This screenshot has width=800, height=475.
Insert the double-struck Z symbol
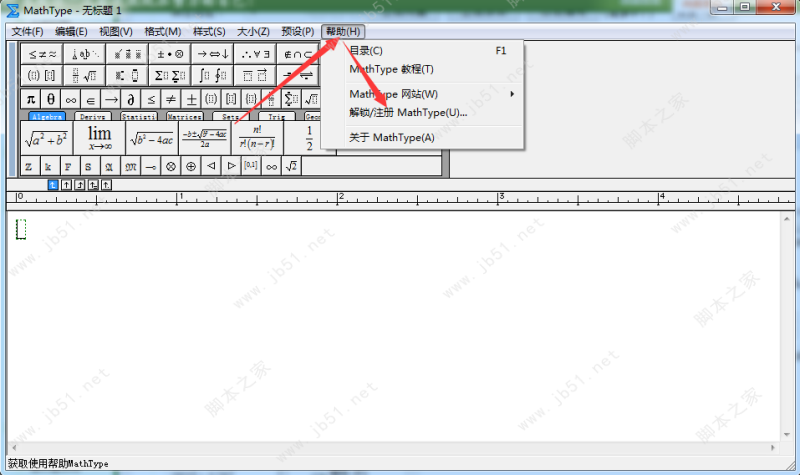[x=29, y=166]
